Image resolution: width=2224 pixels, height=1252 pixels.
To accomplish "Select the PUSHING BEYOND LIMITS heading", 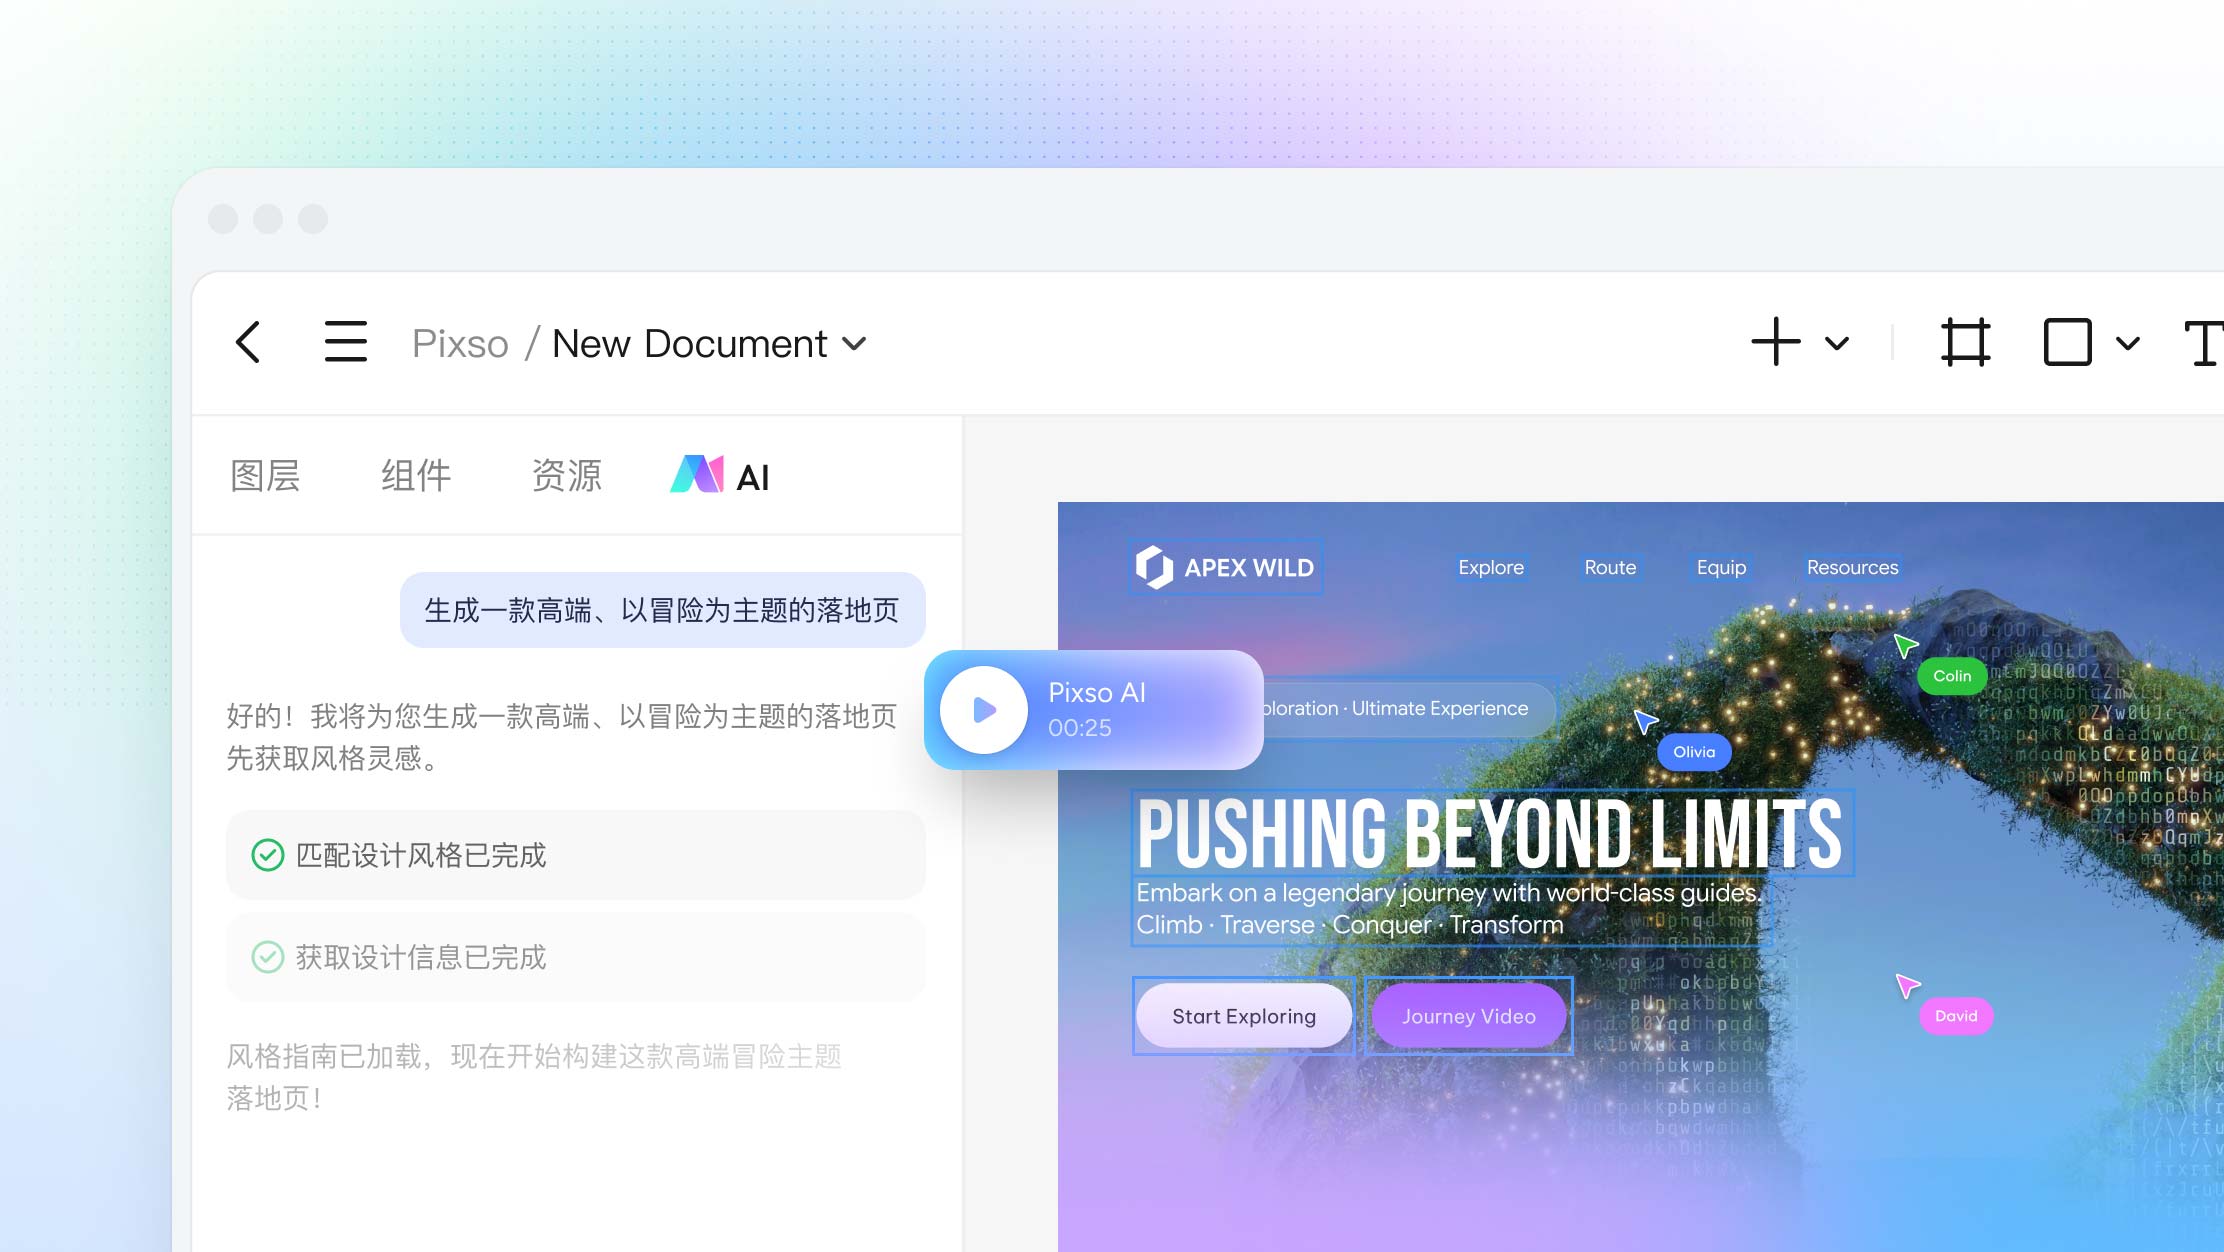I will tap(1492, 833).
